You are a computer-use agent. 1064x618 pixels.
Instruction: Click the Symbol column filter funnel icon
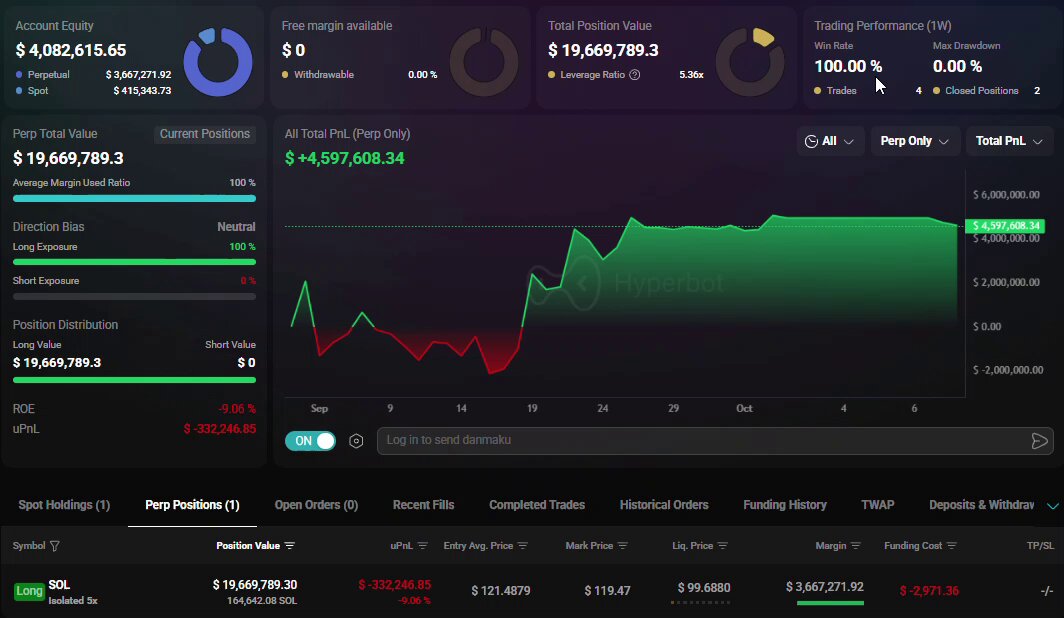55,546
